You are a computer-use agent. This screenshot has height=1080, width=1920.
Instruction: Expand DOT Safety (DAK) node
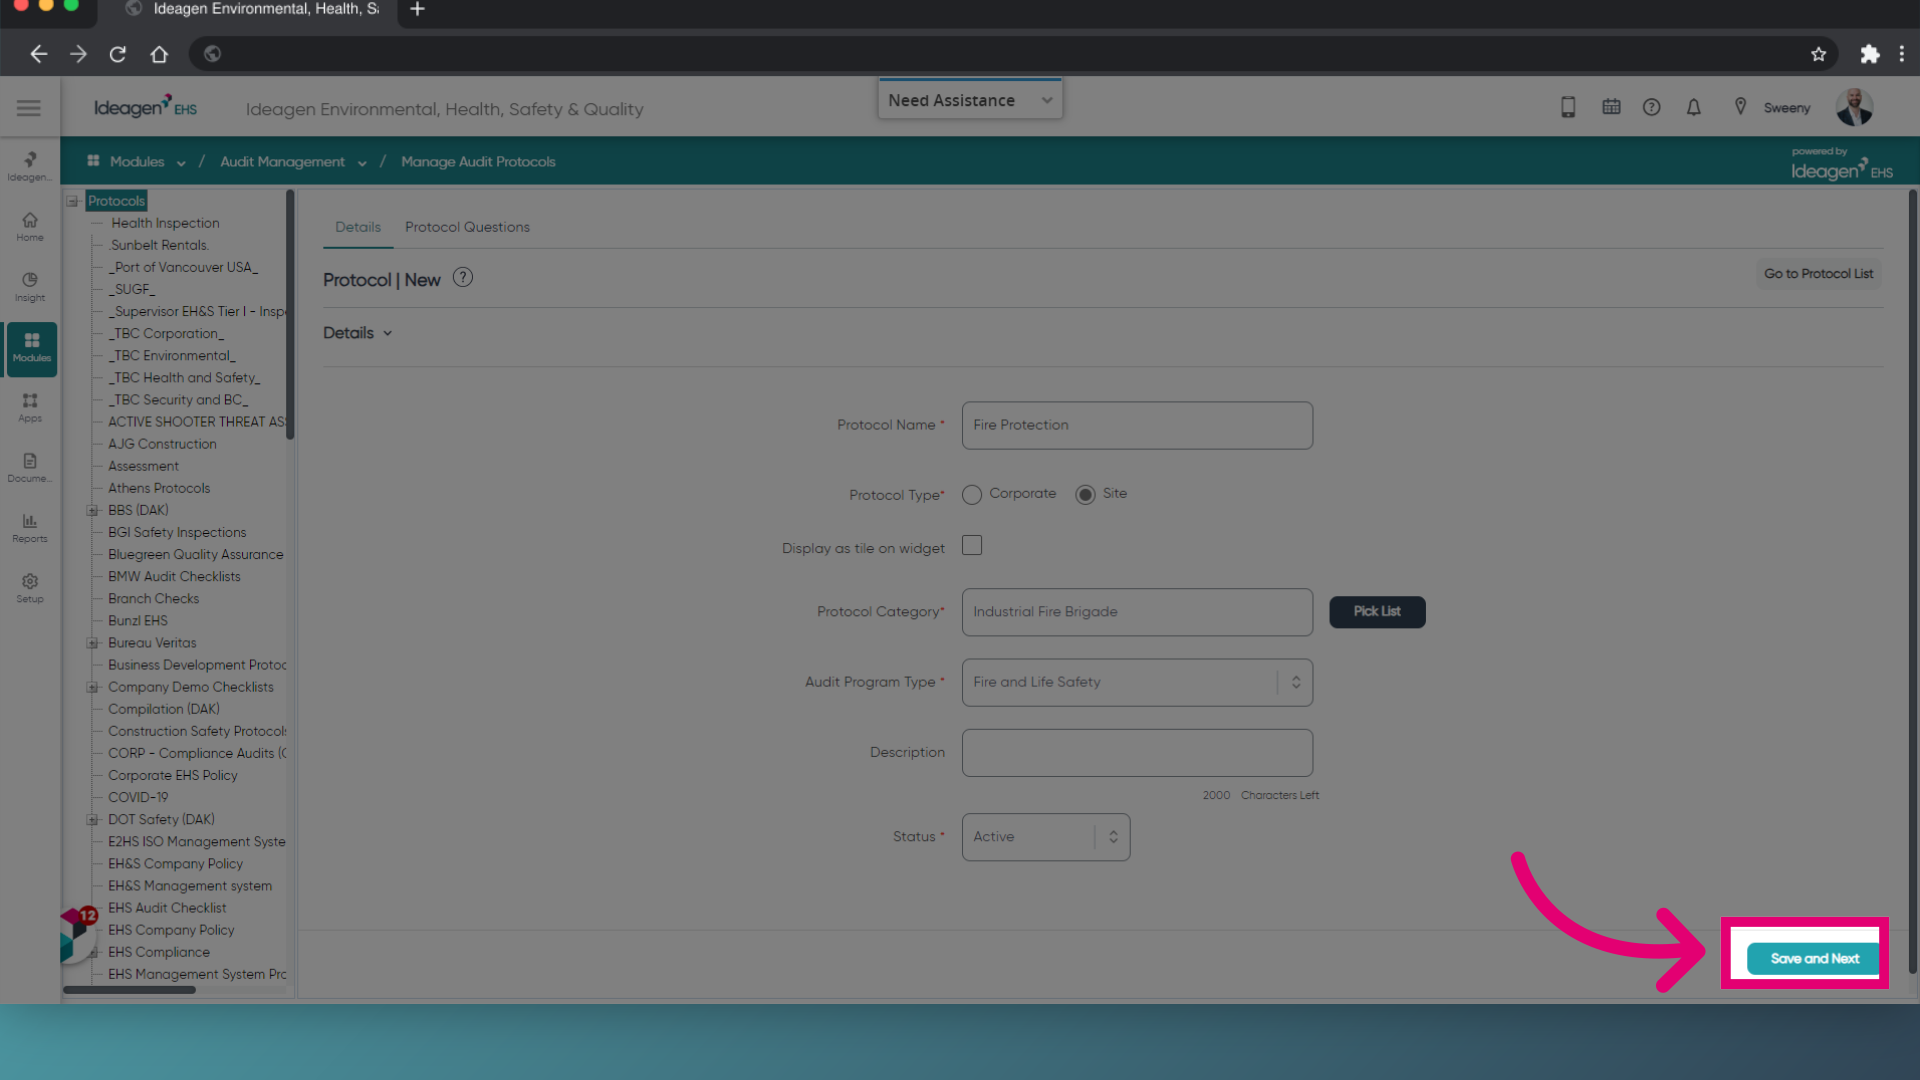point(92,820)
